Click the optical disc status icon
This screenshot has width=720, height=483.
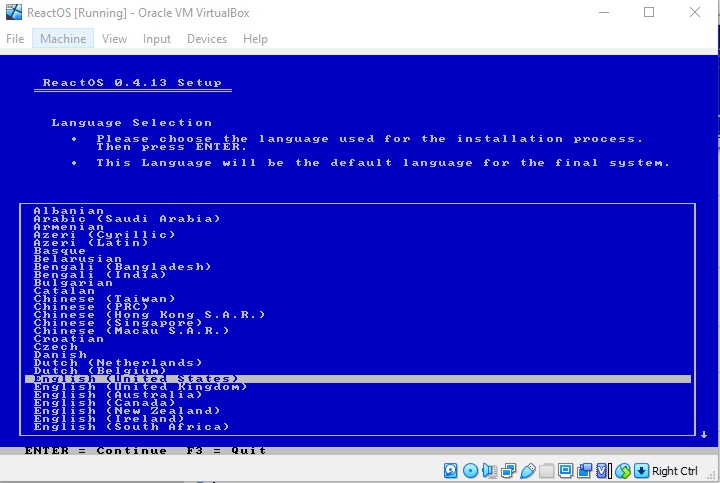[470, 471]
